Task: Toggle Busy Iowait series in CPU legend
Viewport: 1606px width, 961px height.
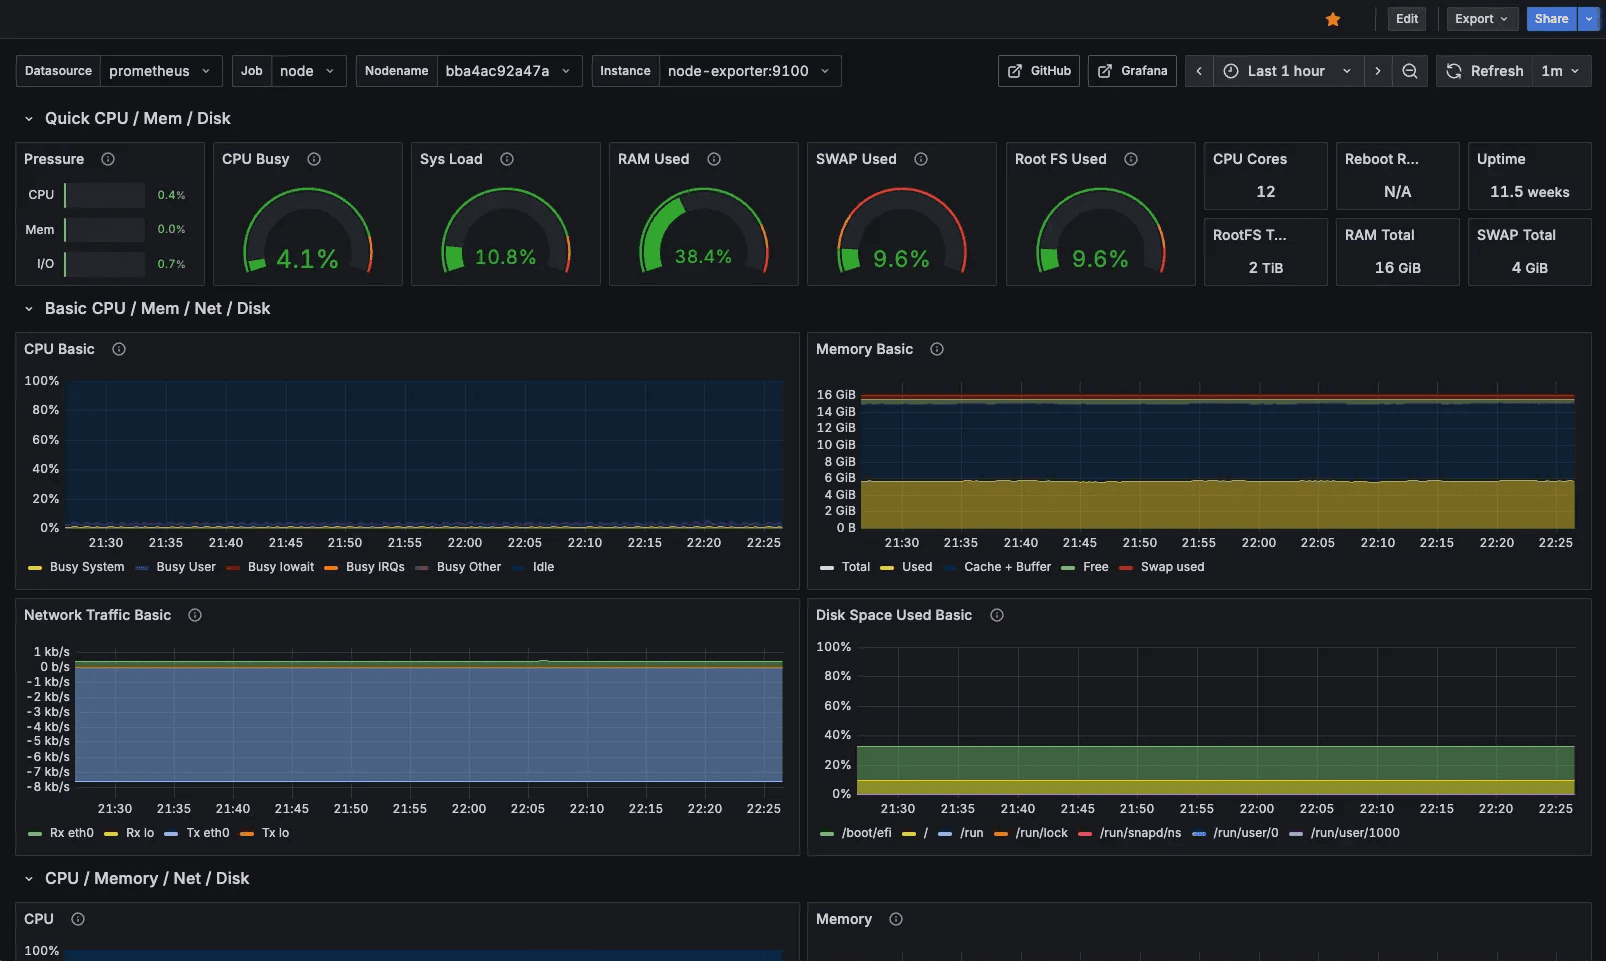Action: 280,567
